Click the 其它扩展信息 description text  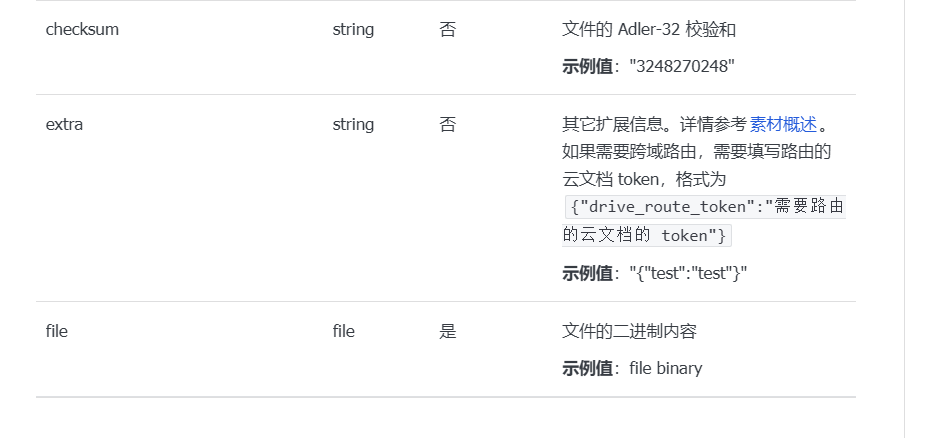coord(654,125)
